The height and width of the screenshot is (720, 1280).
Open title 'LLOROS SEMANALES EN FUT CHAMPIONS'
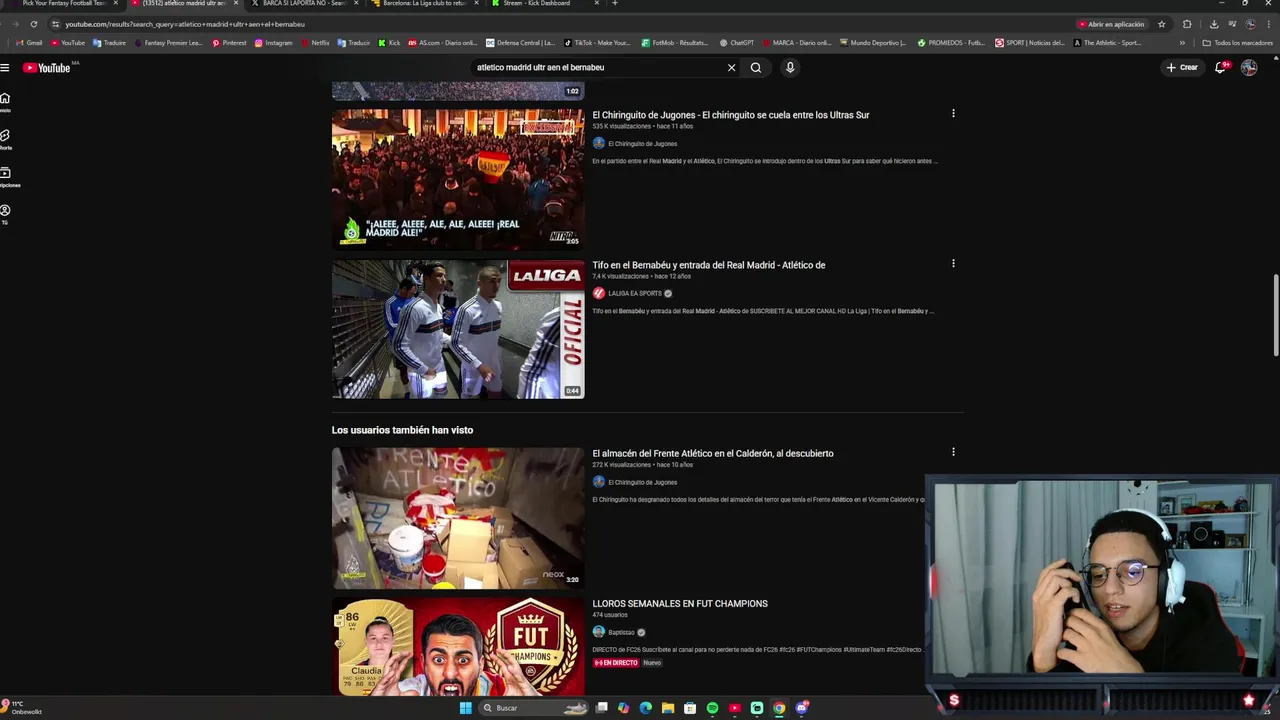click(x=680, y=604)
